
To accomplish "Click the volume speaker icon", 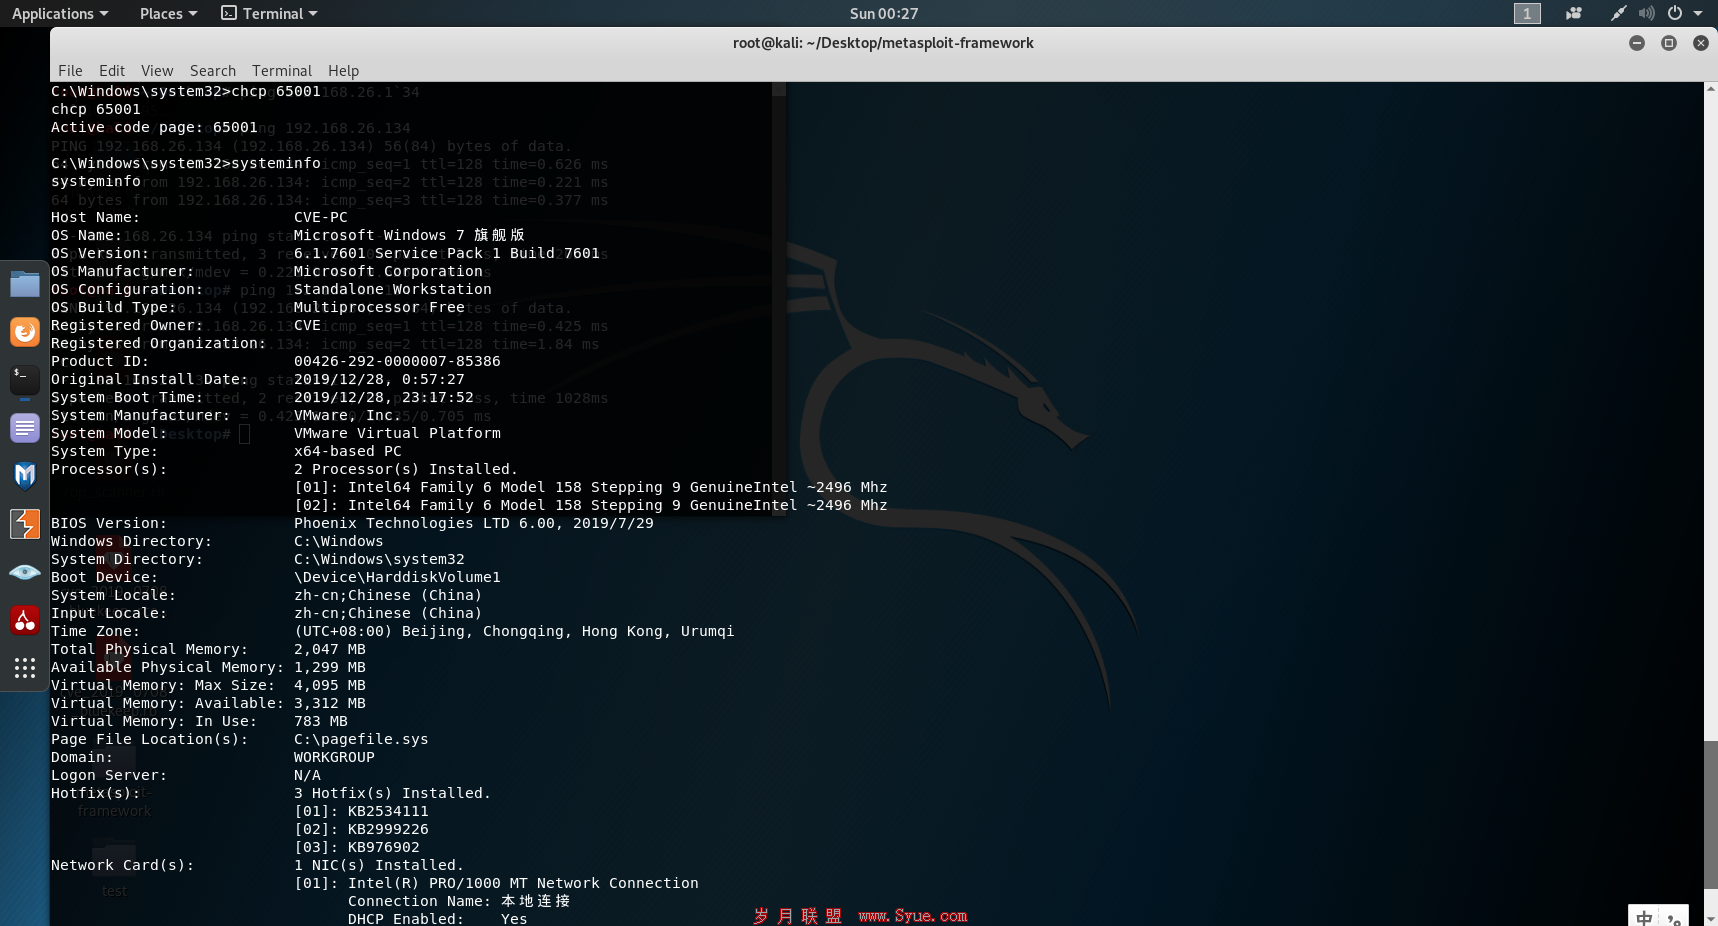I will [1646, 13].
